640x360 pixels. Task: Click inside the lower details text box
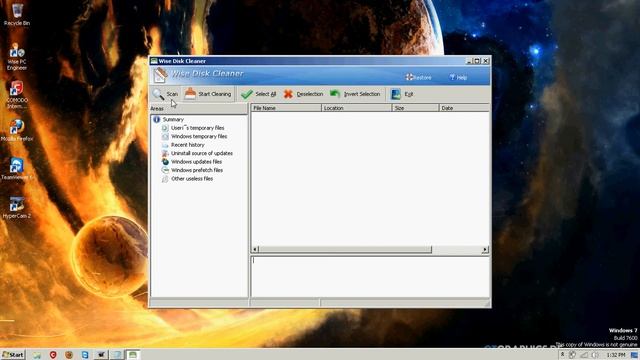coord(370,277)
